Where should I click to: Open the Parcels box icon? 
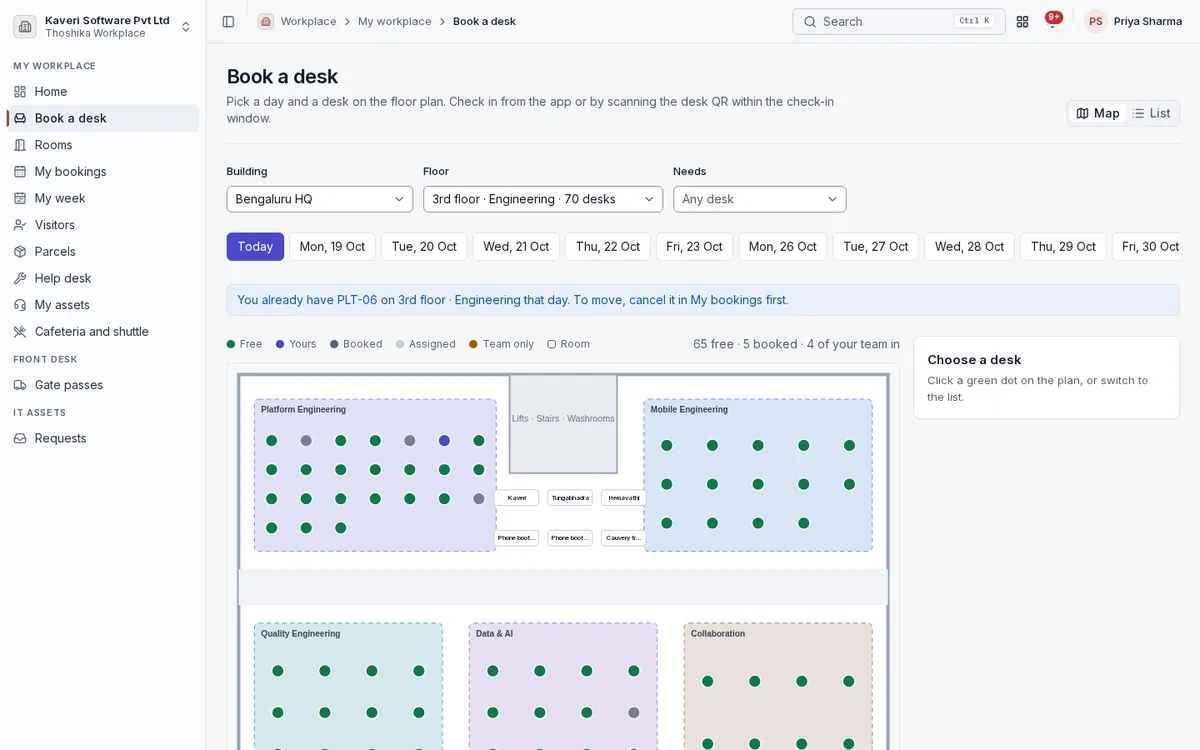pyautogui.click(x=20, y=252)
